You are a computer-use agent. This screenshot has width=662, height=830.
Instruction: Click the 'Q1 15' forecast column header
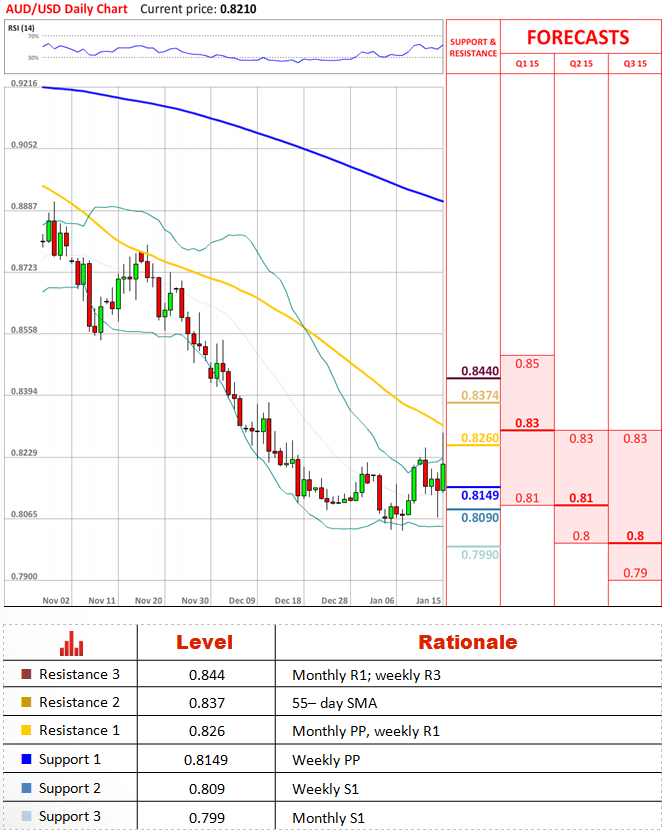527,64
